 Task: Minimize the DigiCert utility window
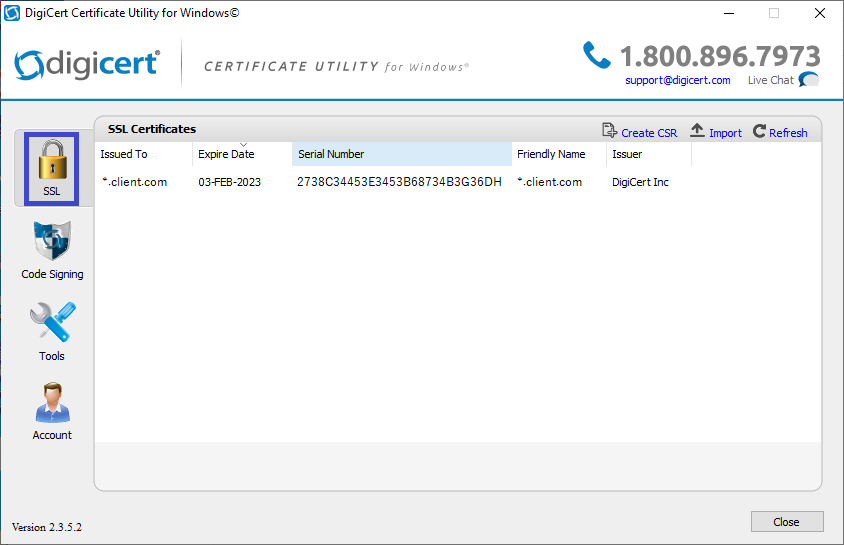[x=729, y=13]
